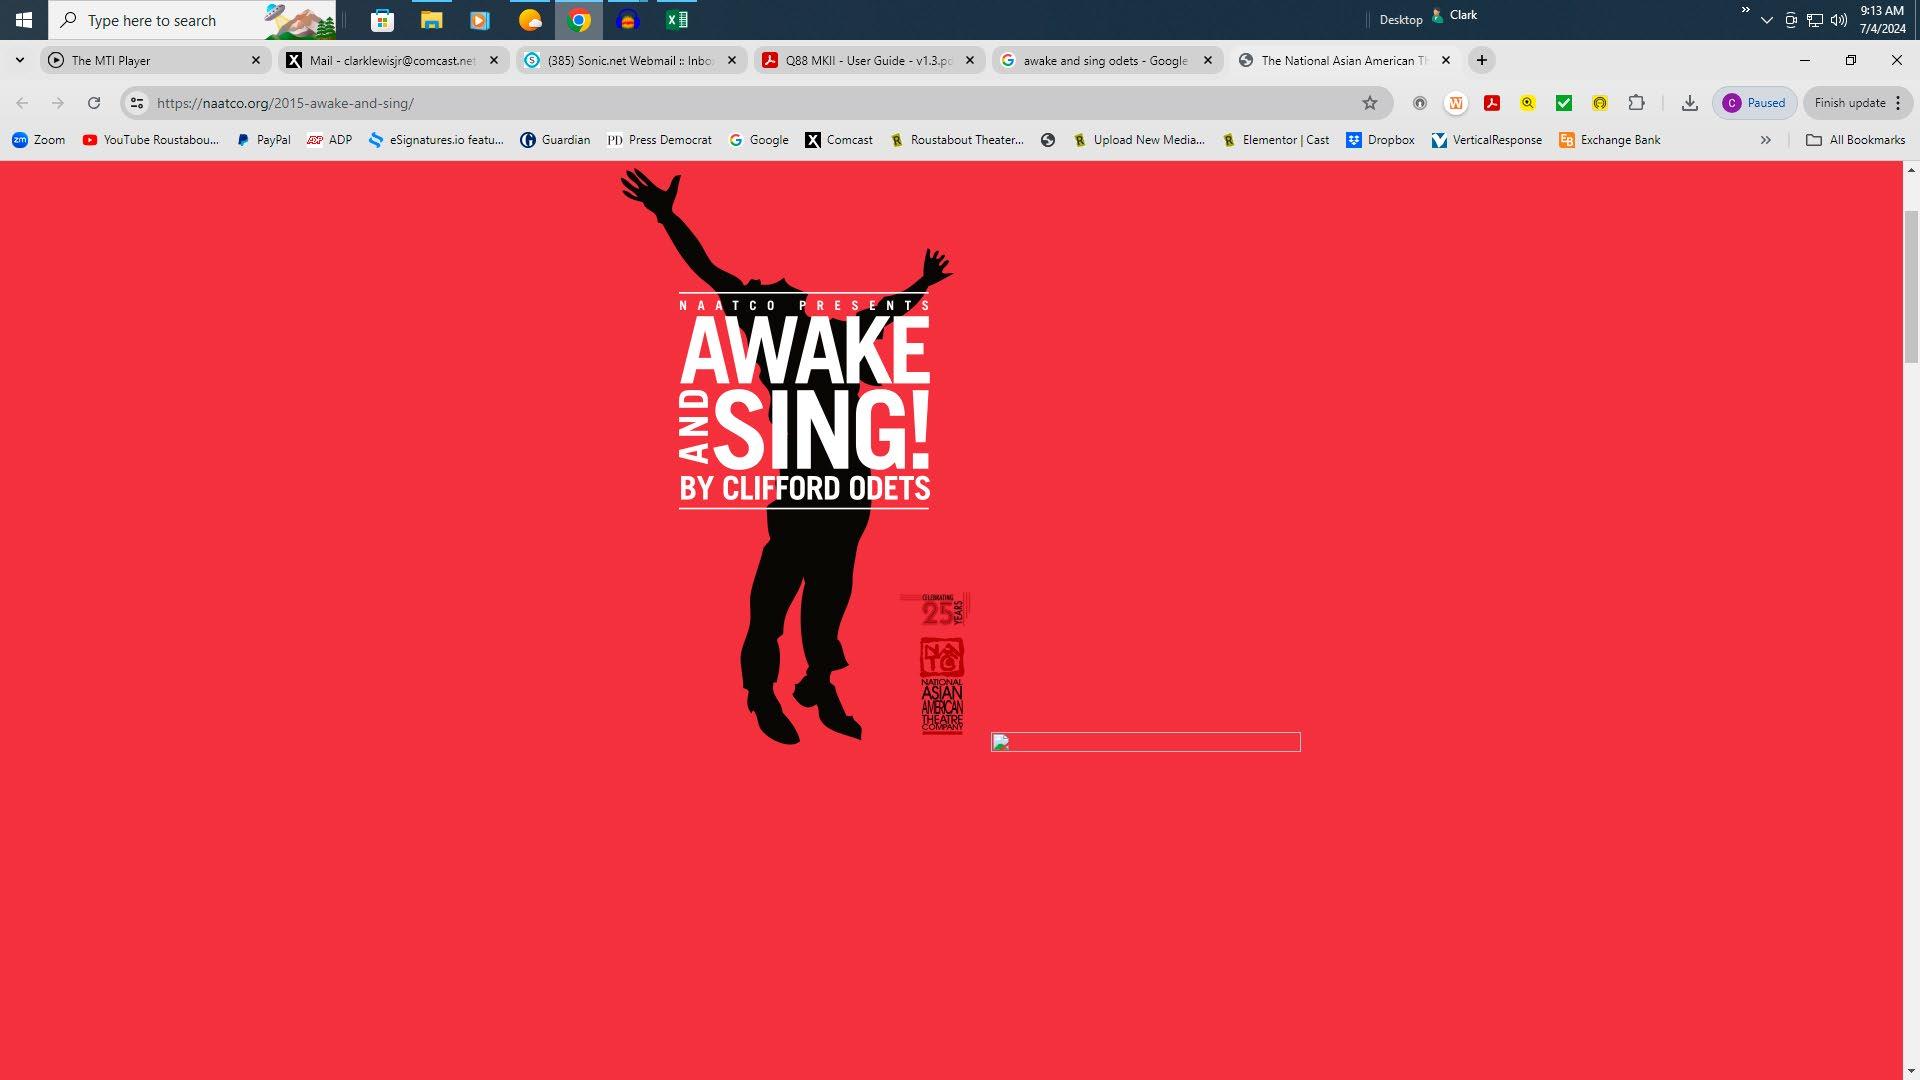Expand the tab search dropdown arrow
The image size is (1920, 1080).
pyautogui.click(x=20, y=61)
